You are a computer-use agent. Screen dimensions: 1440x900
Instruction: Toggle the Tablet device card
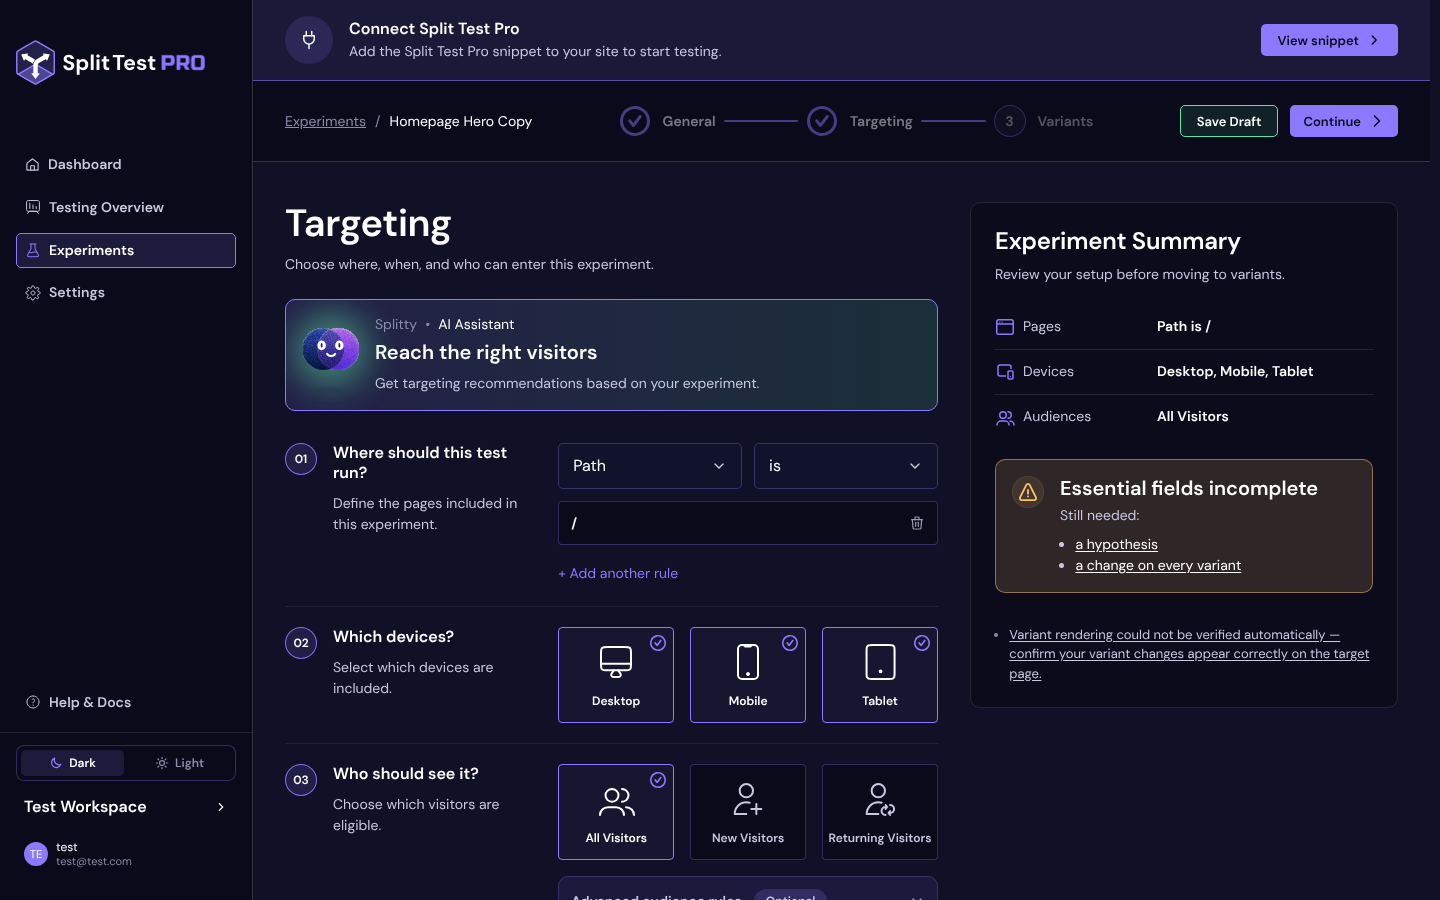(x=880, y=675)
